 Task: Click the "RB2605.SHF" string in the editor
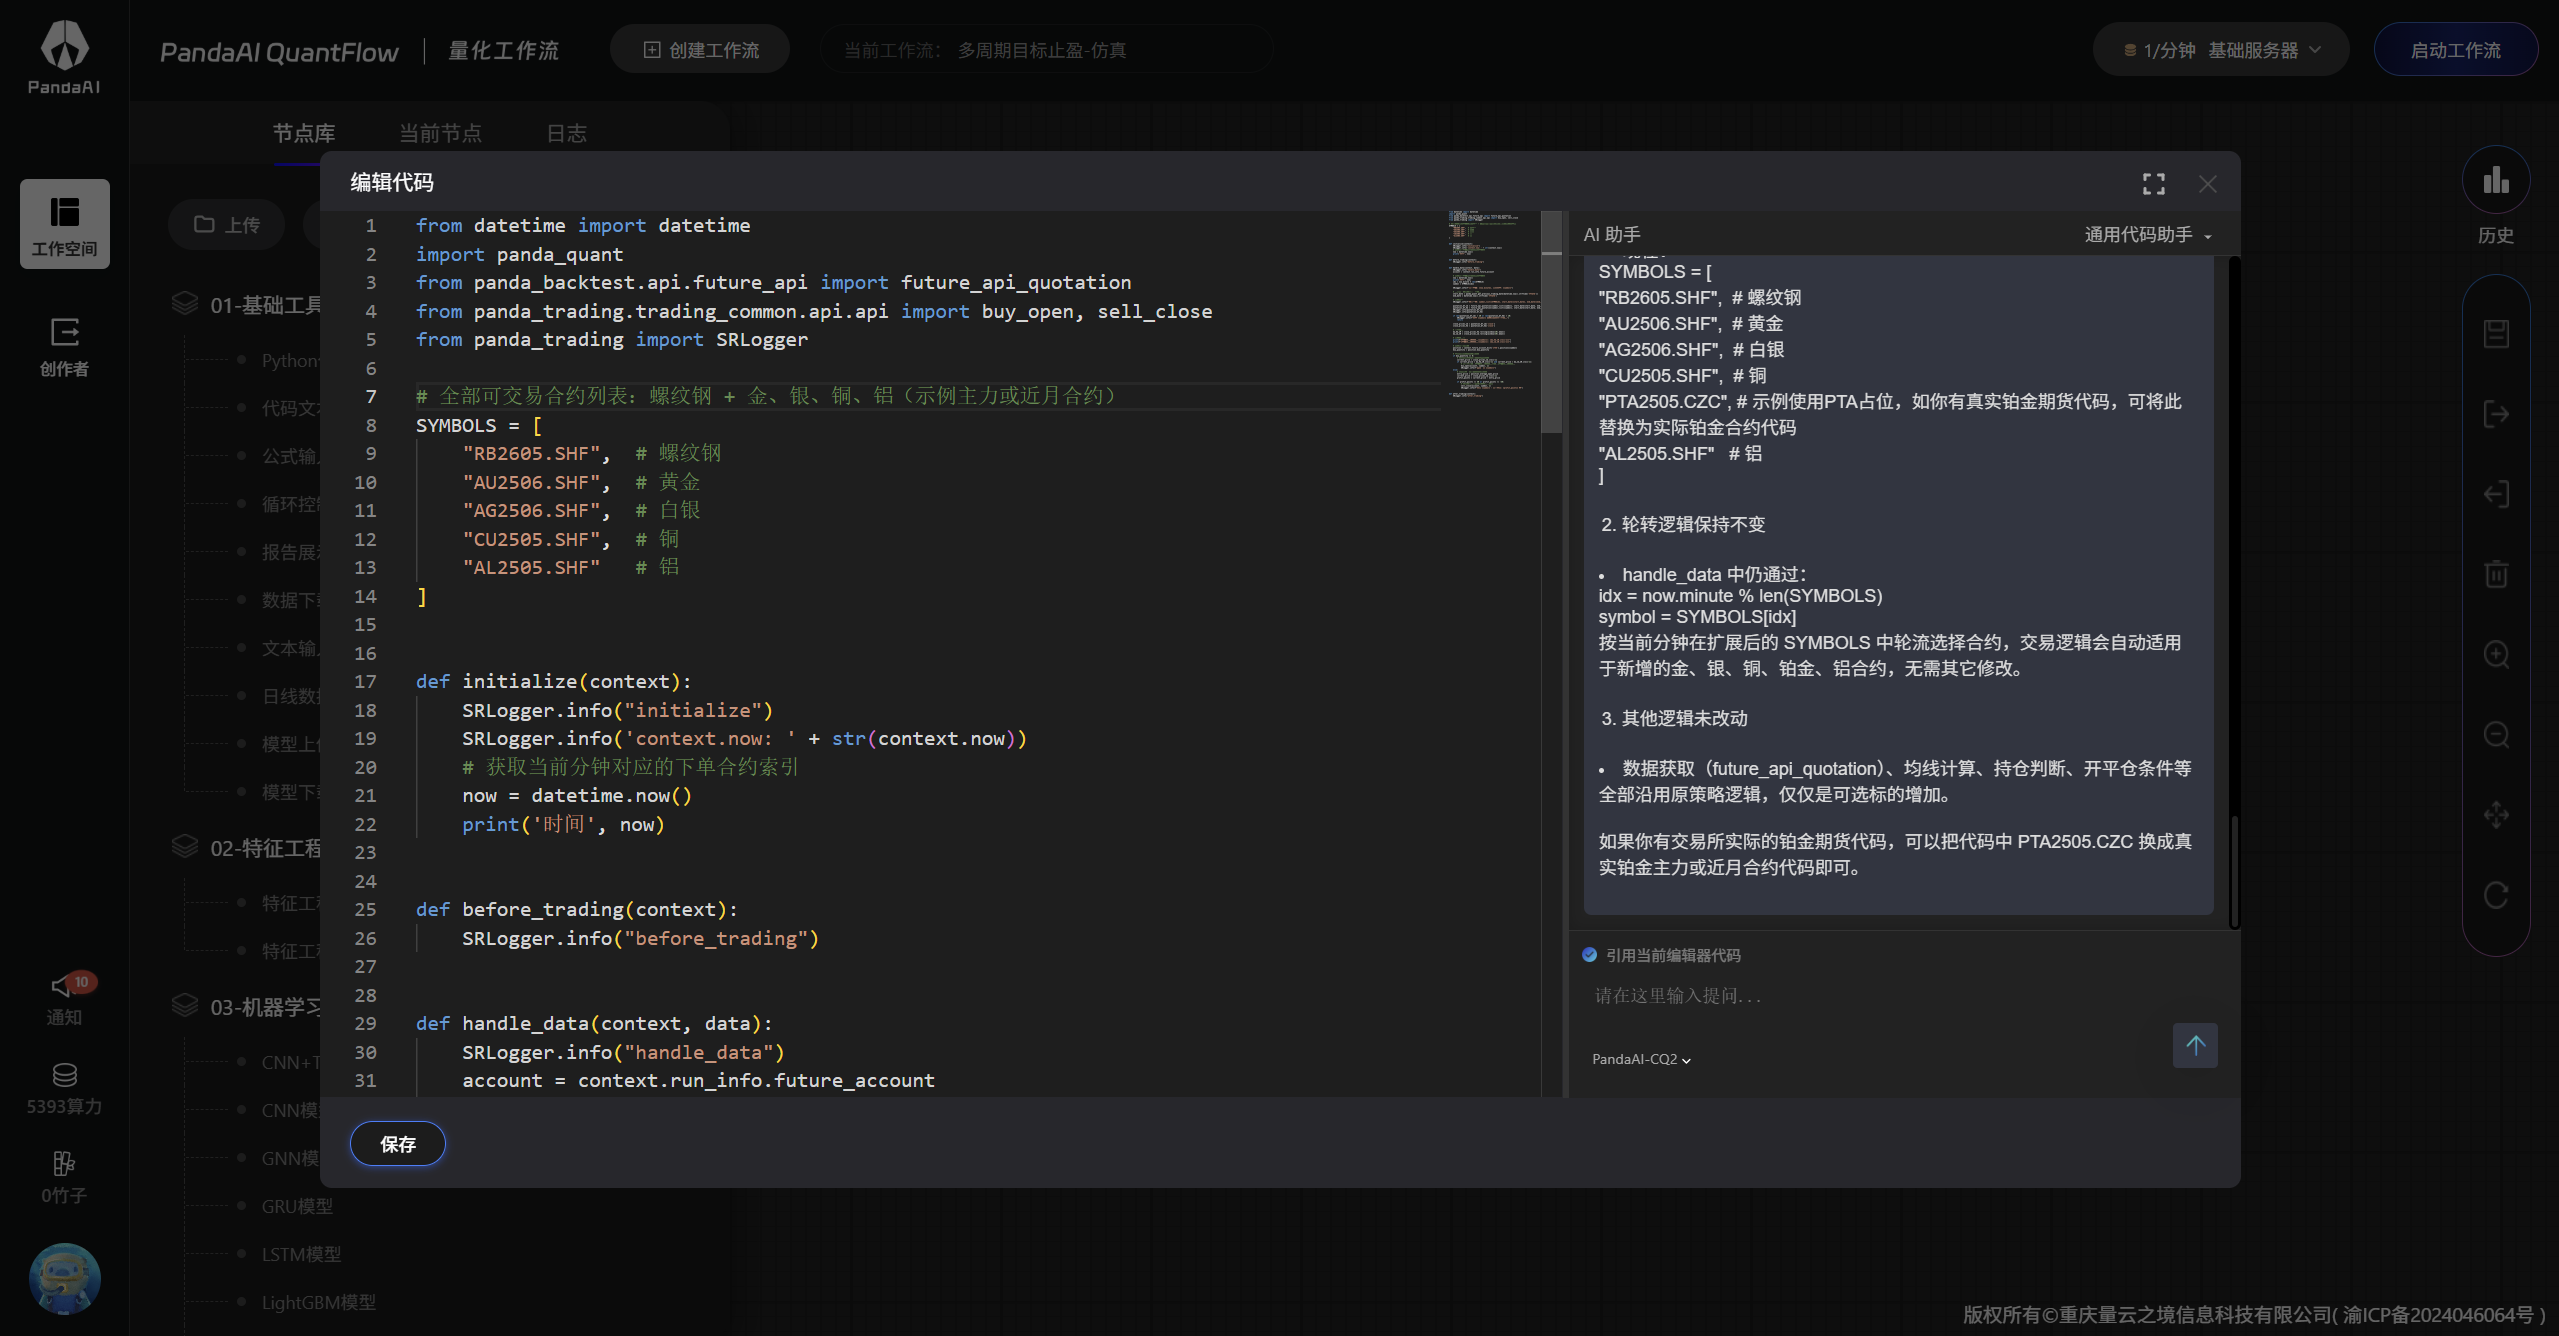[531, 454]
